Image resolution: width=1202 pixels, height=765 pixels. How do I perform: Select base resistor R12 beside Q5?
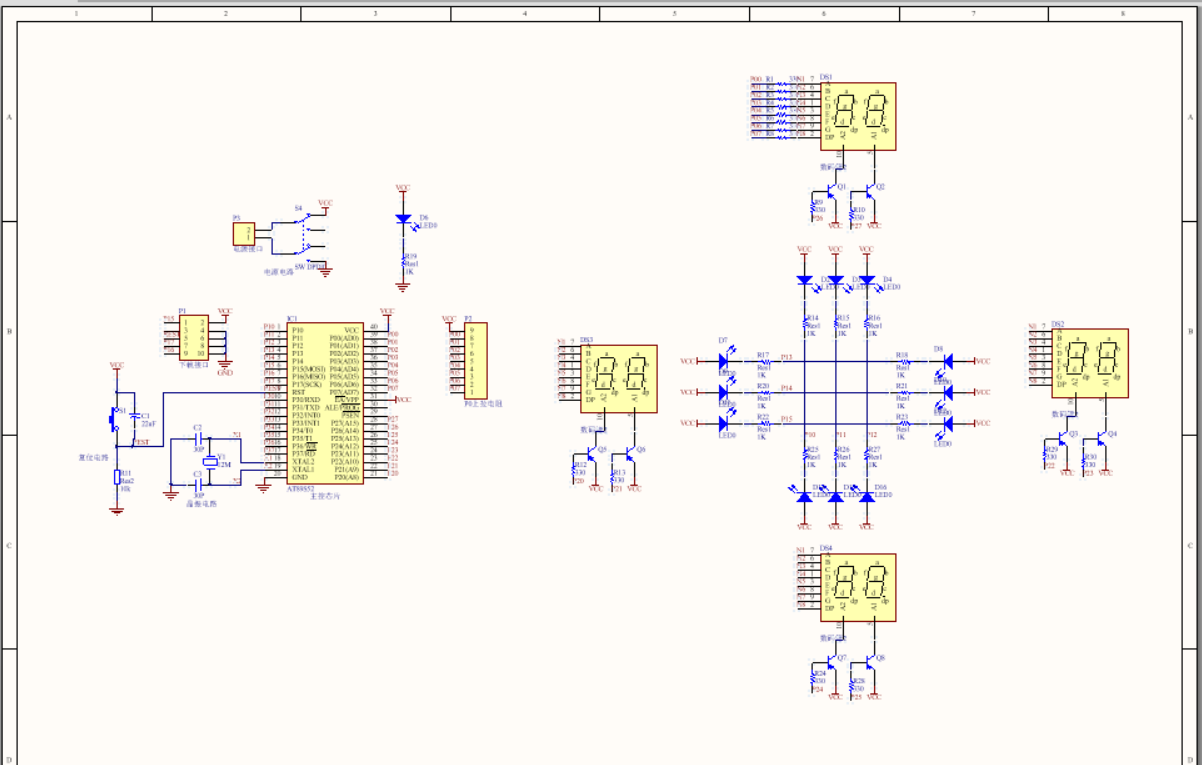coord(573,469)
